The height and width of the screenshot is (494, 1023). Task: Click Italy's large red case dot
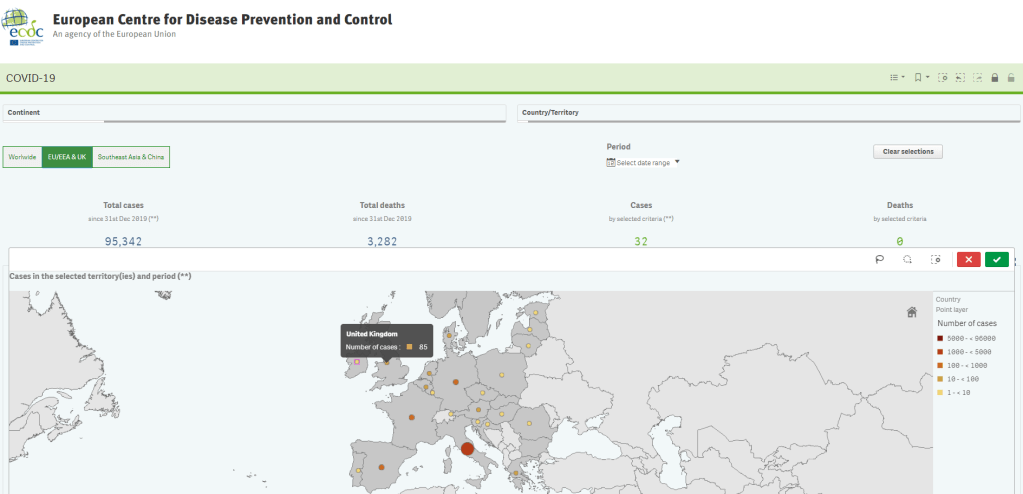467,448
